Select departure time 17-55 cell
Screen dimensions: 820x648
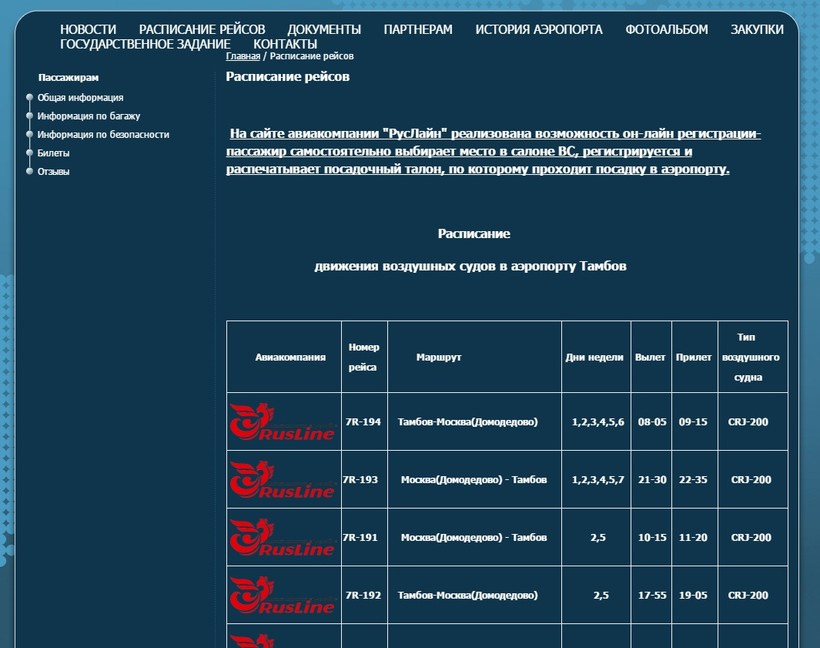pyautogui.click(x=652, y=595)
